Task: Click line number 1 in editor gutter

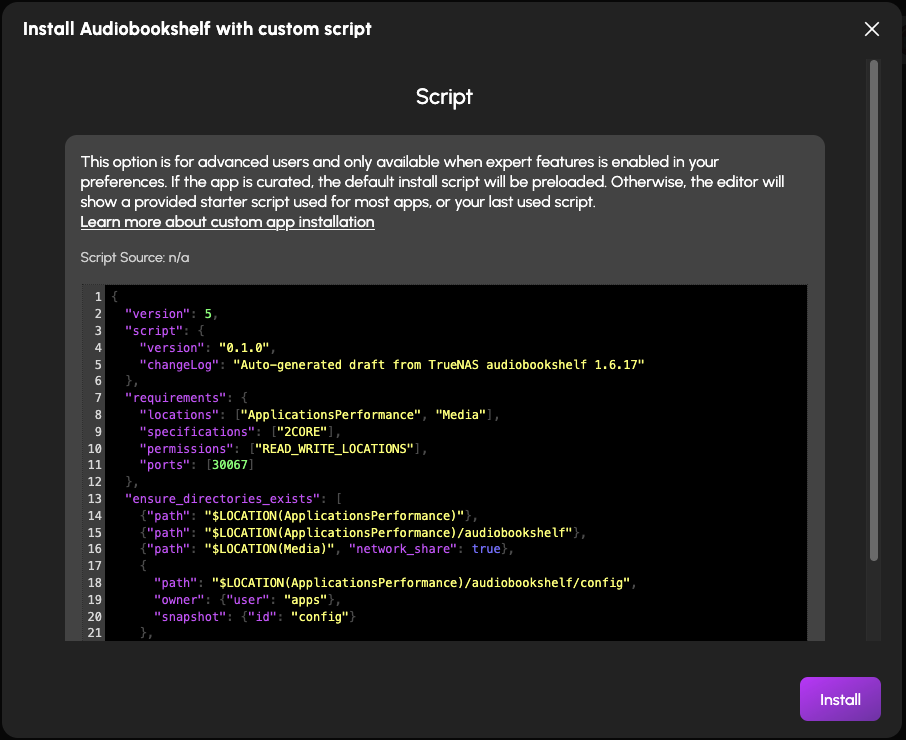Action: tap(98, 297)
